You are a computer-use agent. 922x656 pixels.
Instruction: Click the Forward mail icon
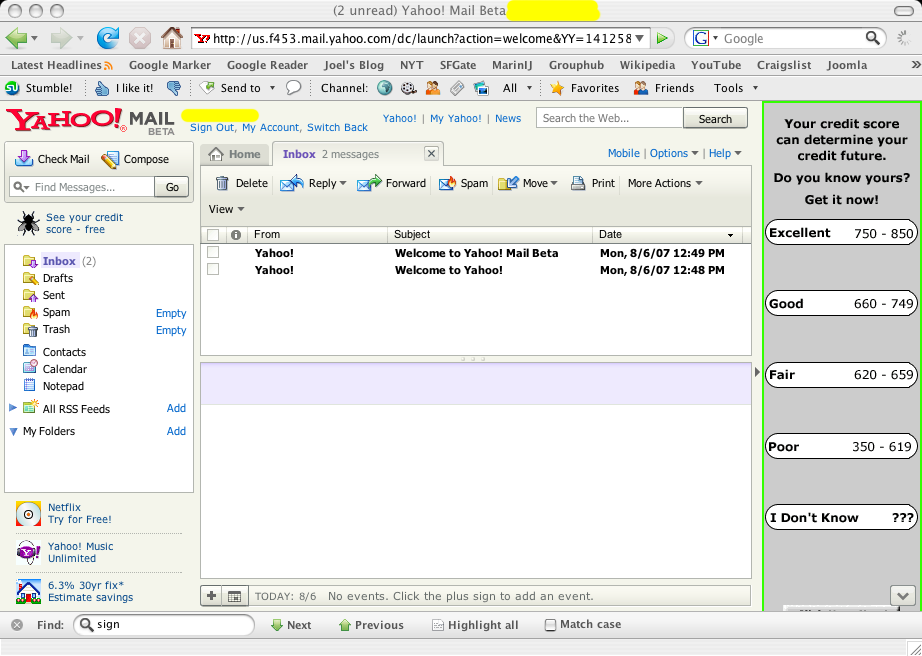click(369, 183)
